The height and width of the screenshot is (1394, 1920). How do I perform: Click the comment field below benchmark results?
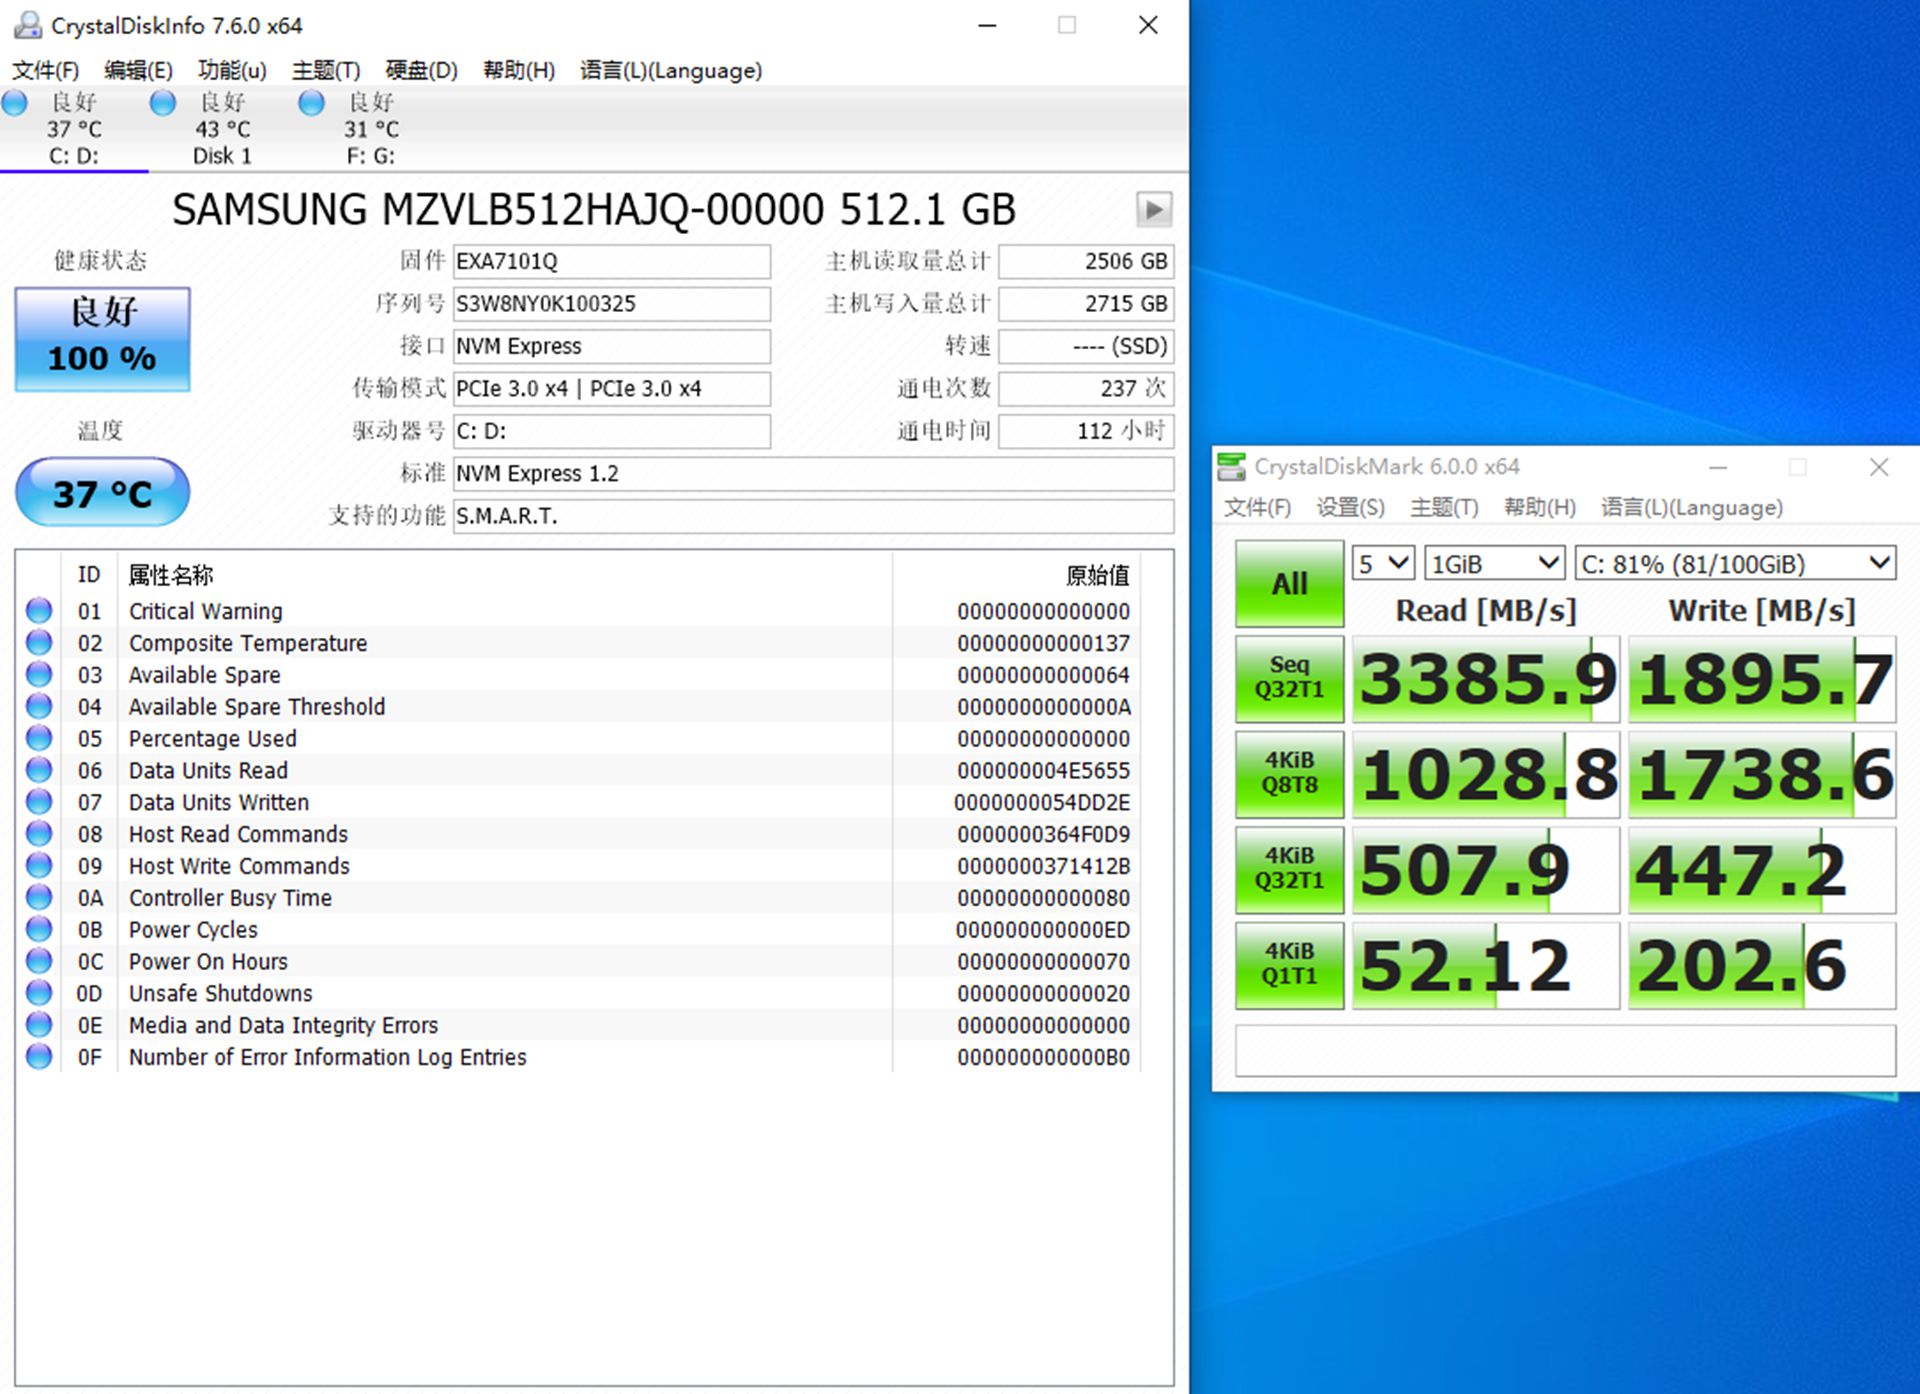pos(1565,1050)
